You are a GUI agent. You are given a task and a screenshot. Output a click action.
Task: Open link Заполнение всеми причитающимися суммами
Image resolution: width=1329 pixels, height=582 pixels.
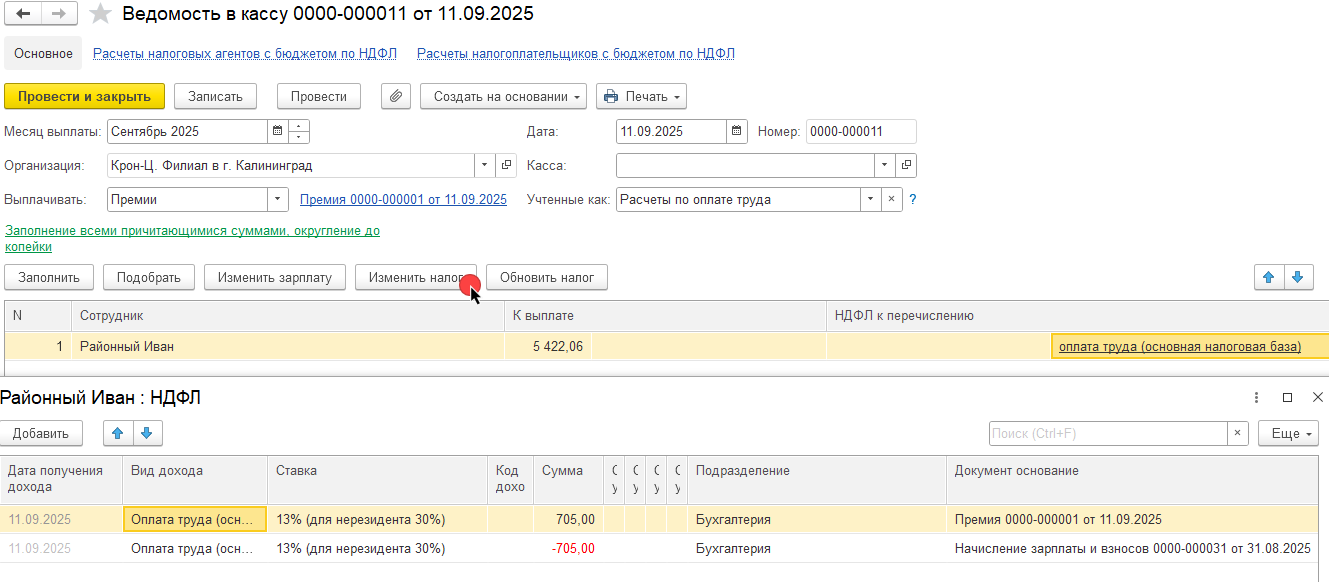pos(193,238)
